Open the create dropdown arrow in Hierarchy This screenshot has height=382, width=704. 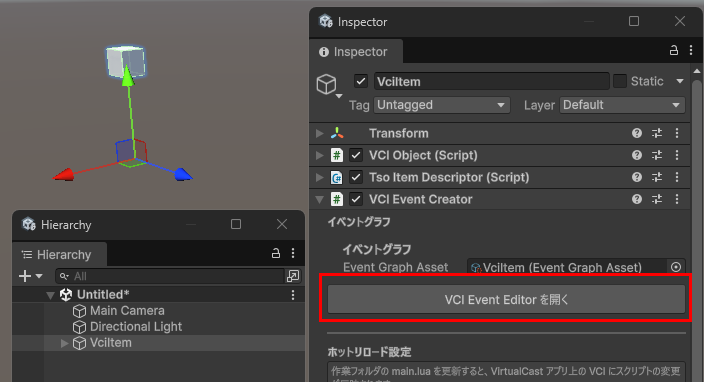point(39,276)
